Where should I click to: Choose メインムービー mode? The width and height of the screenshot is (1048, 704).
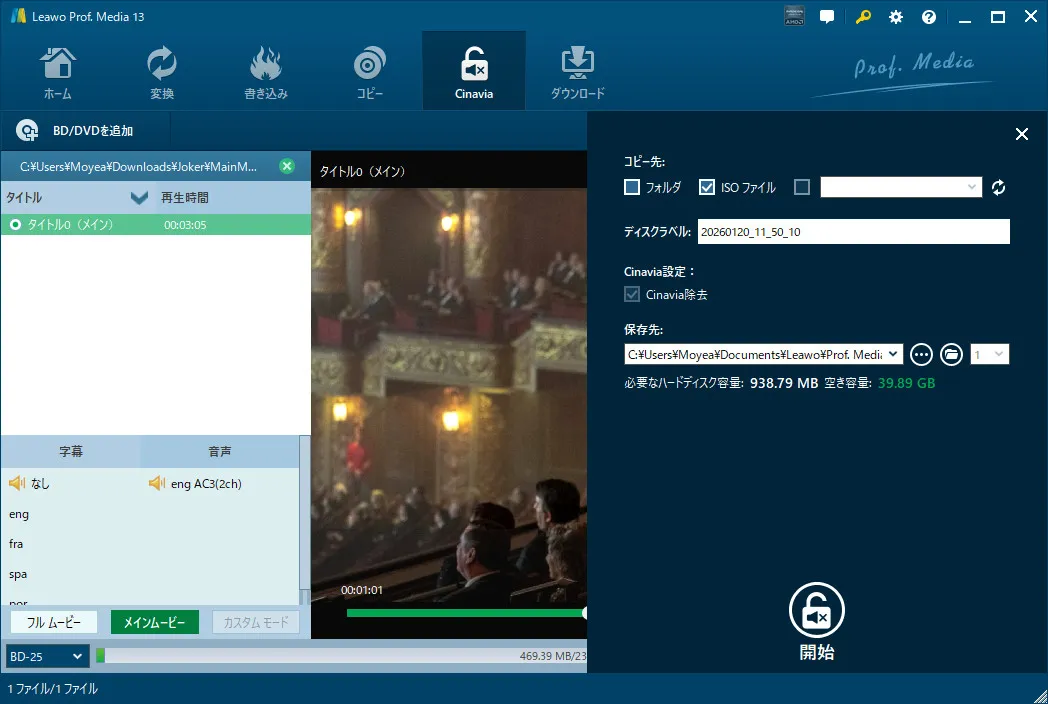pos(154,622)
